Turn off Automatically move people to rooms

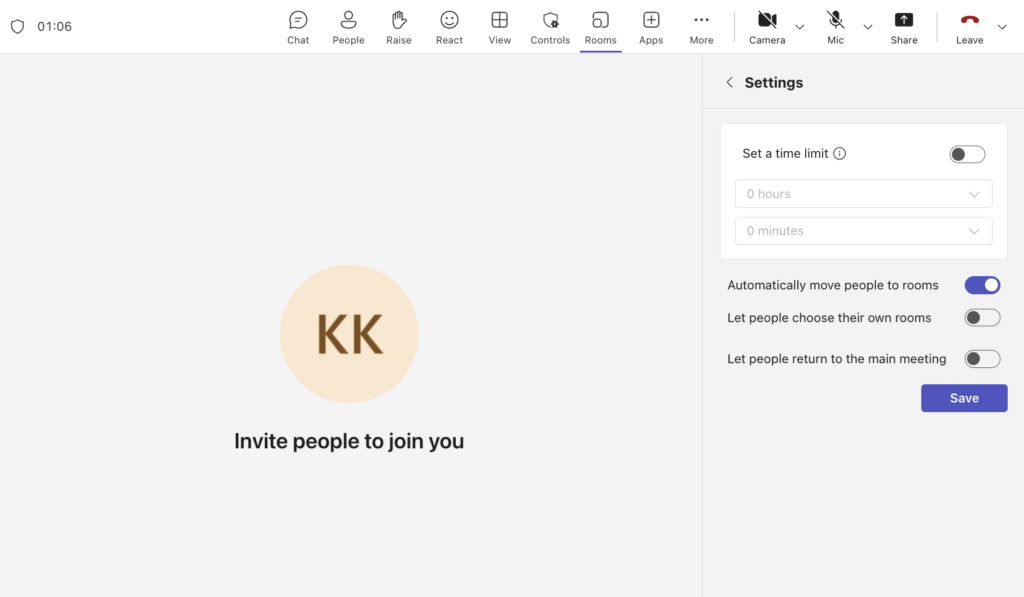pos(982,285)
